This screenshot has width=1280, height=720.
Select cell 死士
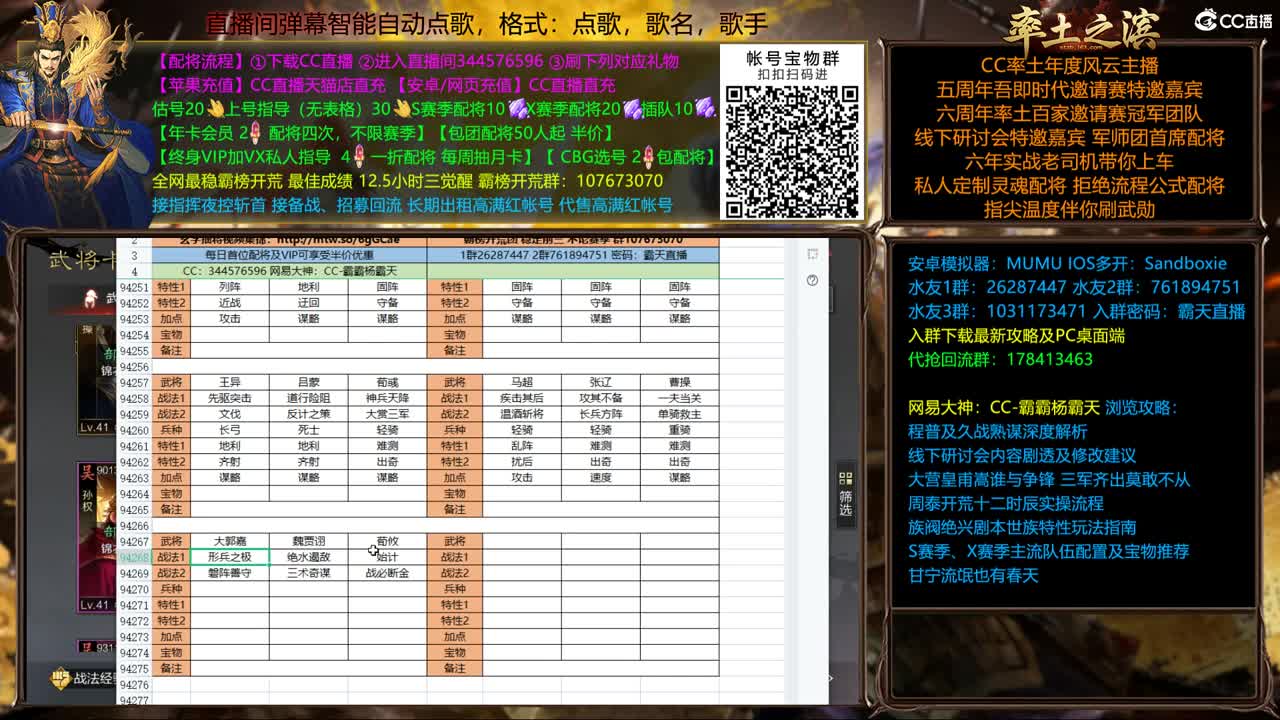click(x=309, y=430)
